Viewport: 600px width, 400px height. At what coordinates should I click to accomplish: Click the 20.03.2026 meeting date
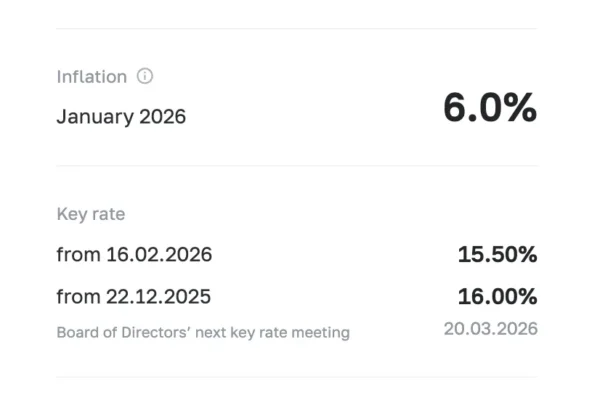click(491, 328)
